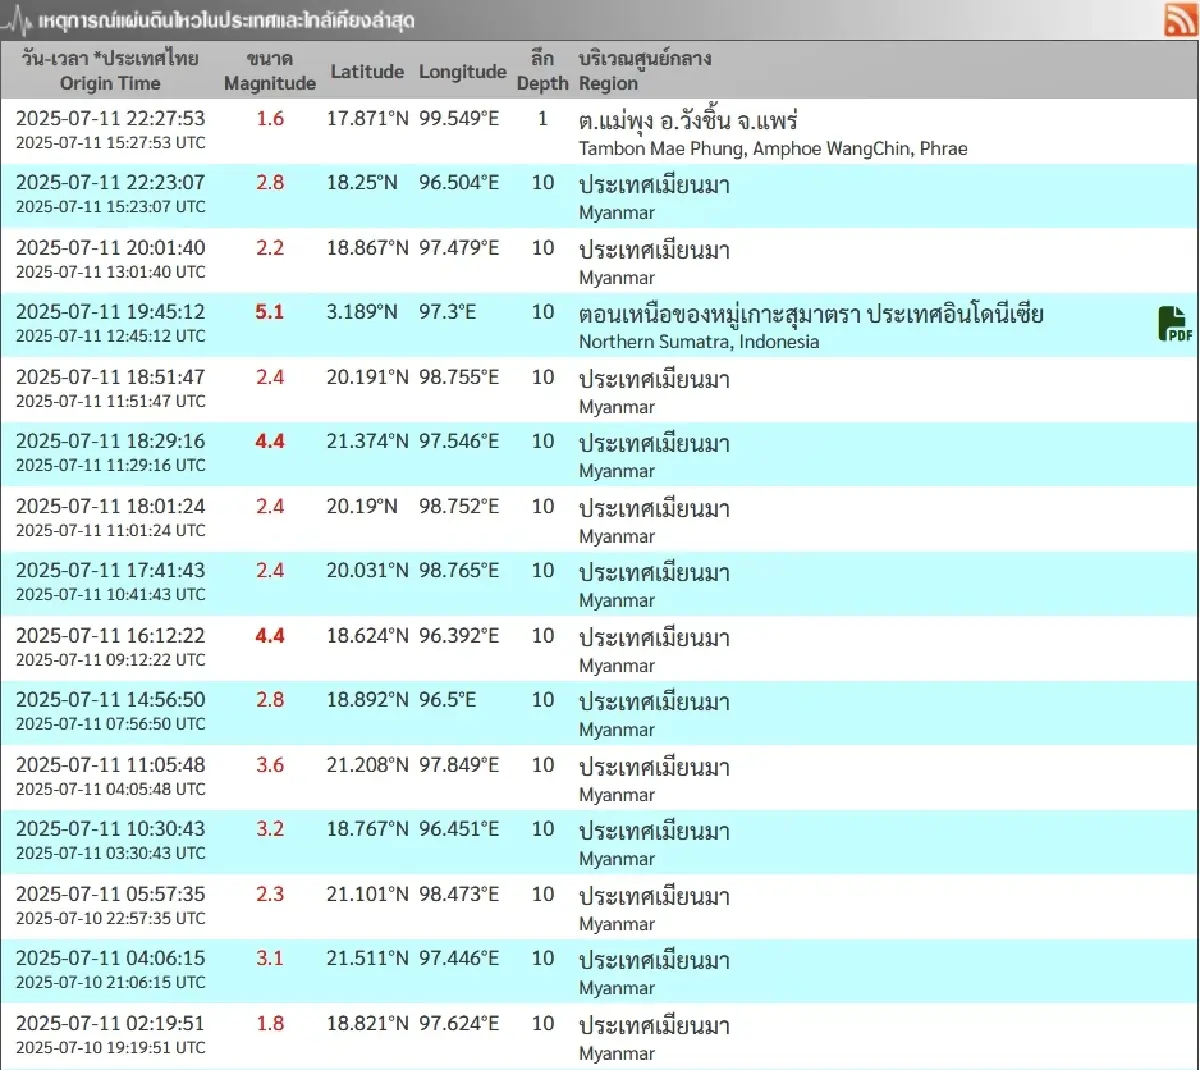Viewport: 1200px width, 1070px height.
Task: Click magnitude value 5.1
Action: coord(270,312)
